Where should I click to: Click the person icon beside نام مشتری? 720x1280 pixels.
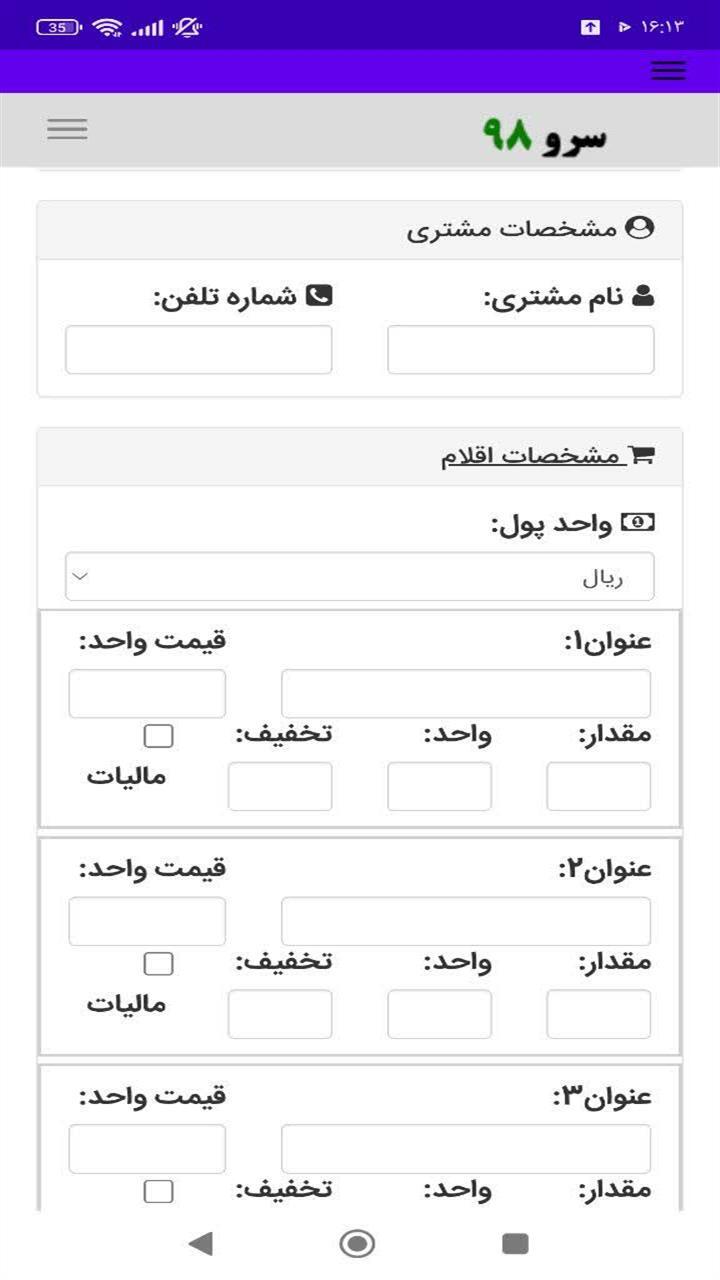(643, 296)
